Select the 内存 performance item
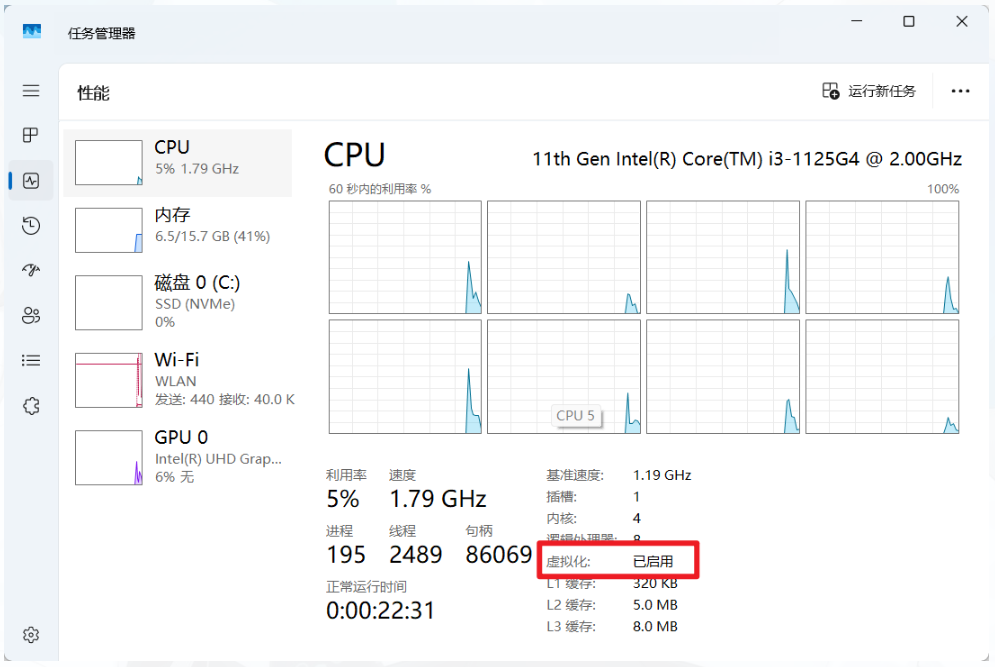Screen dimensions: 995x667 click(x=178, y=230)
